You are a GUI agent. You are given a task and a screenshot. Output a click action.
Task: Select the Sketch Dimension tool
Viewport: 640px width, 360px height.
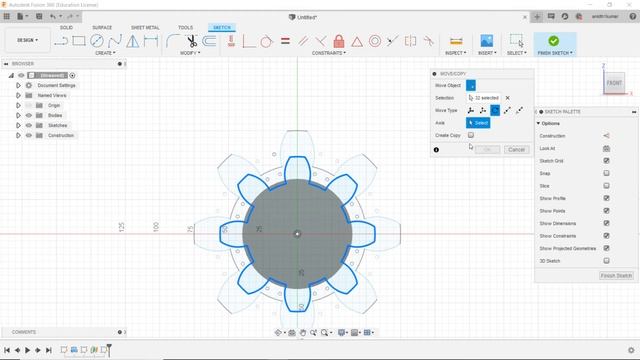[151, 41]
